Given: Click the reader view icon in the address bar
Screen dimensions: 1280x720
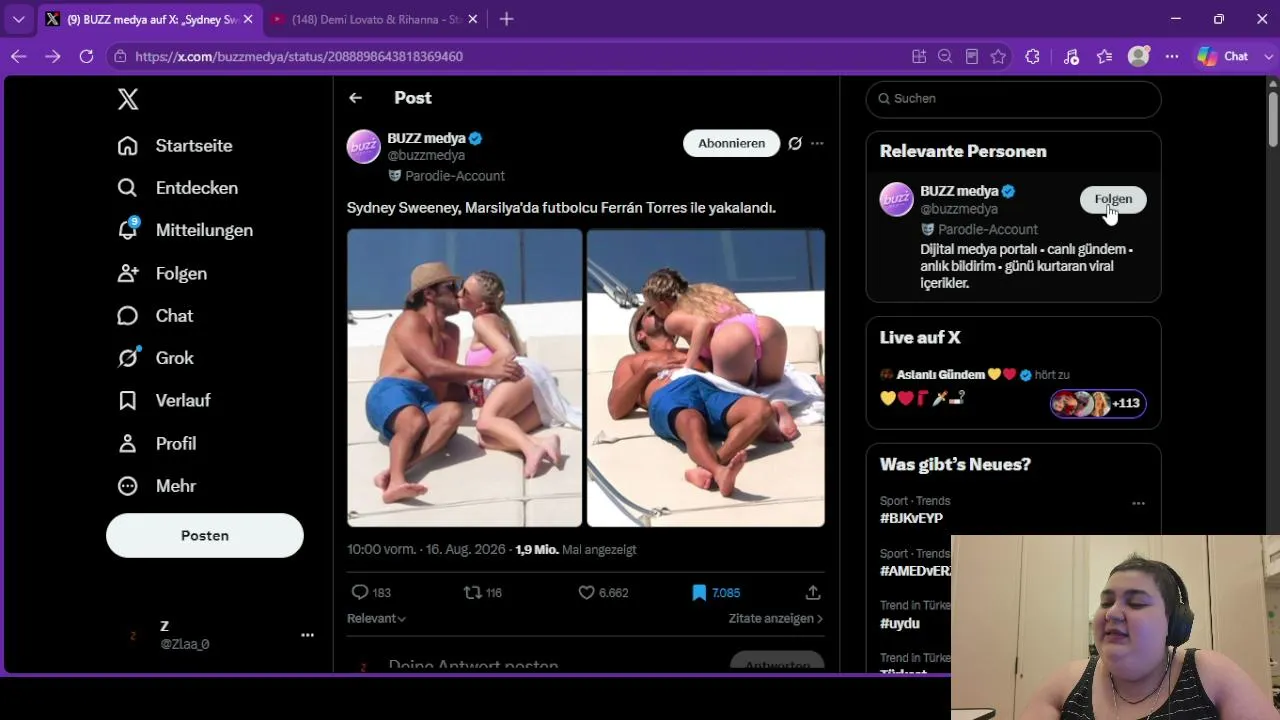Looking at the screenshot, I should [x=971, y=57].
